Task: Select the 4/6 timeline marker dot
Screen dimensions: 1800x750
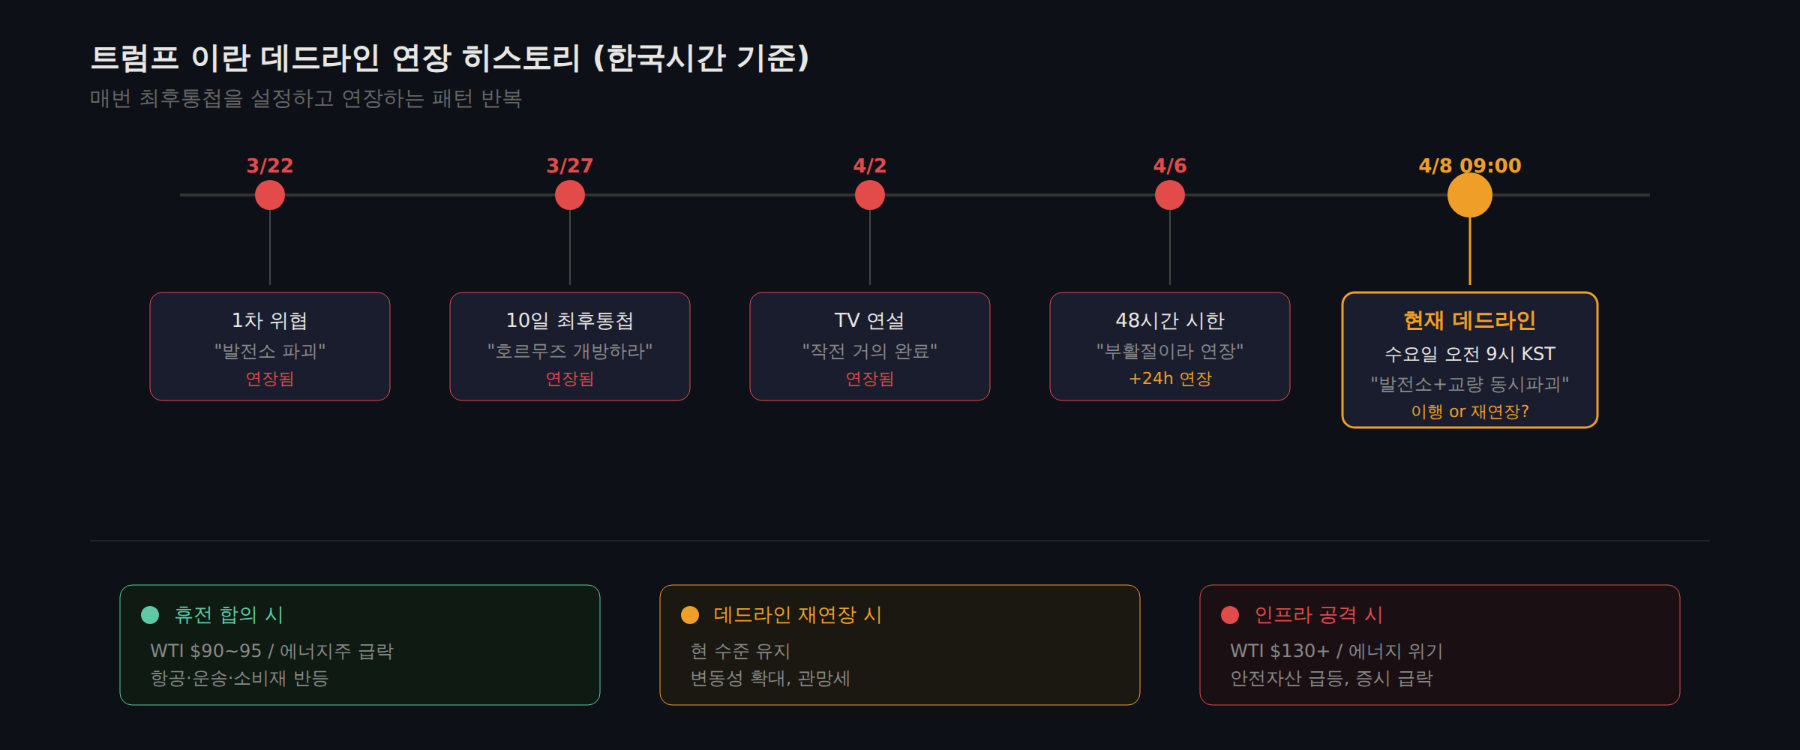Action: coord(1170,195)
